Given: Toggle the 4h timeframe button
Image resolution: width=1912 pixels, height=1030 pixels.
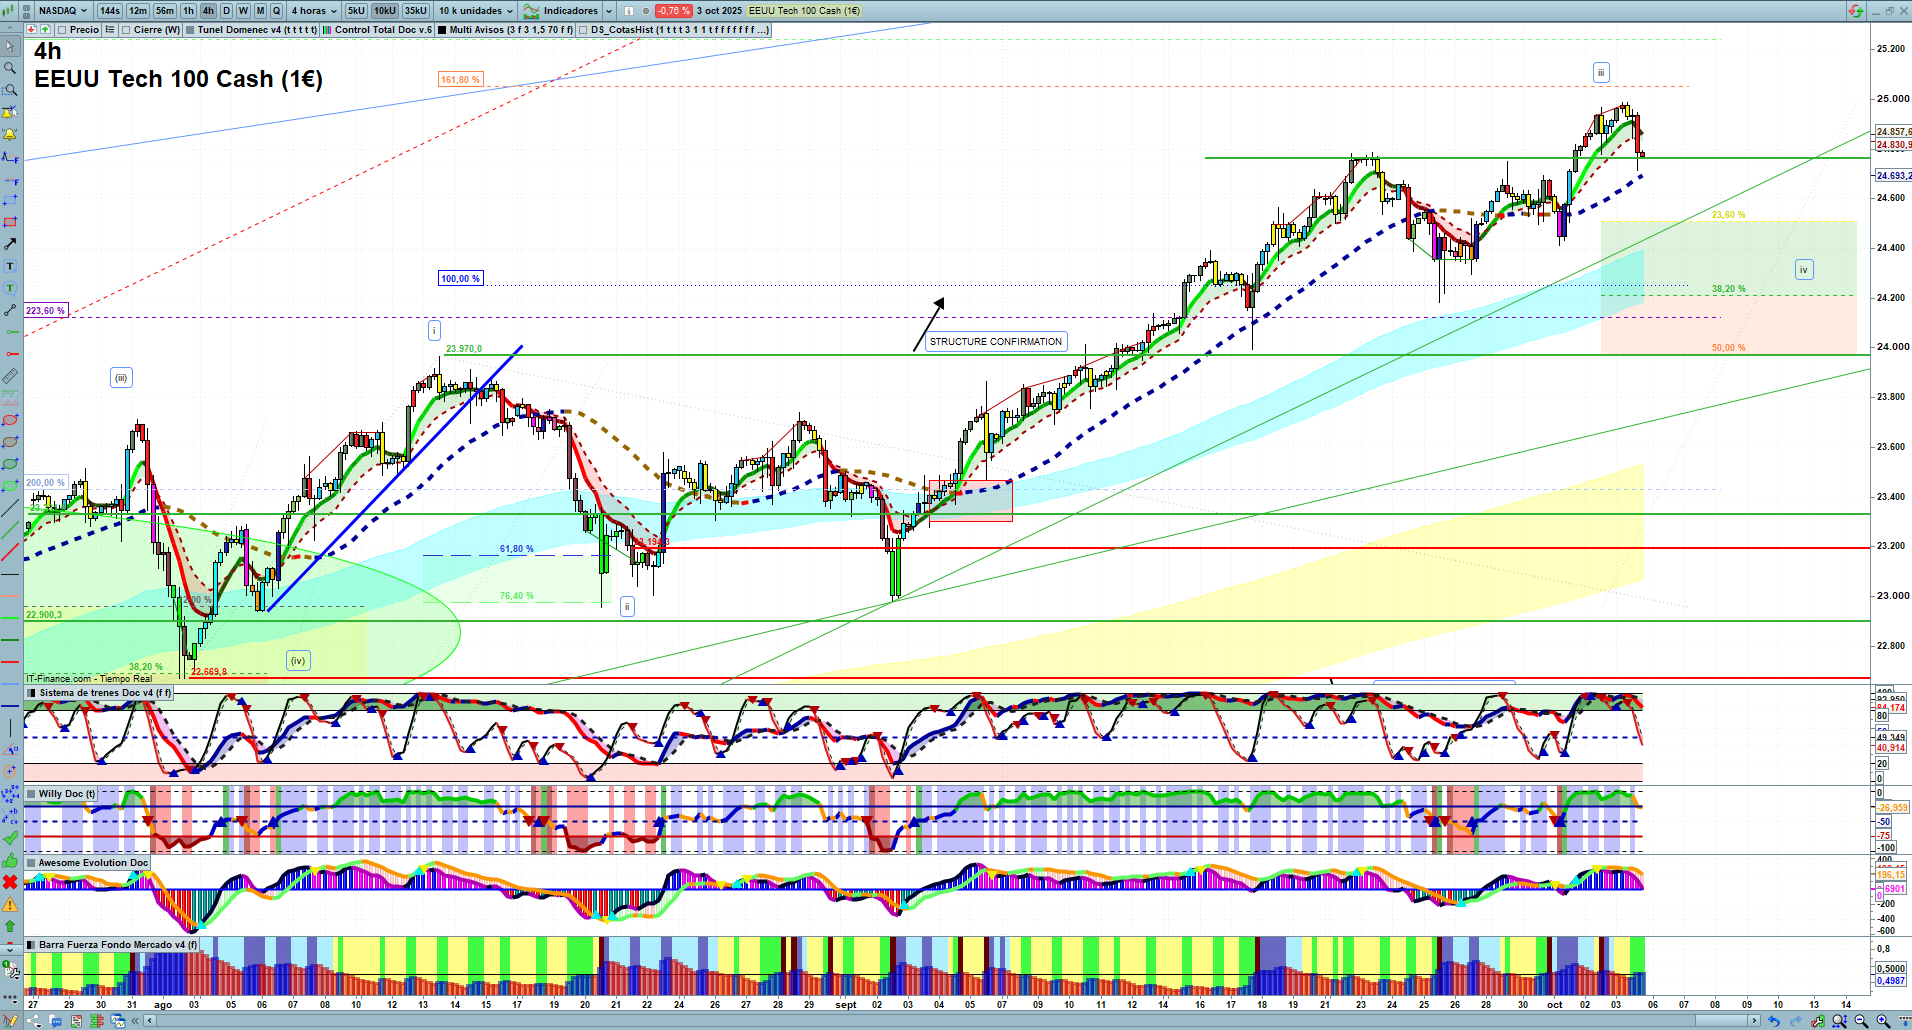Looking at the screenshot, I should [208, 11].
